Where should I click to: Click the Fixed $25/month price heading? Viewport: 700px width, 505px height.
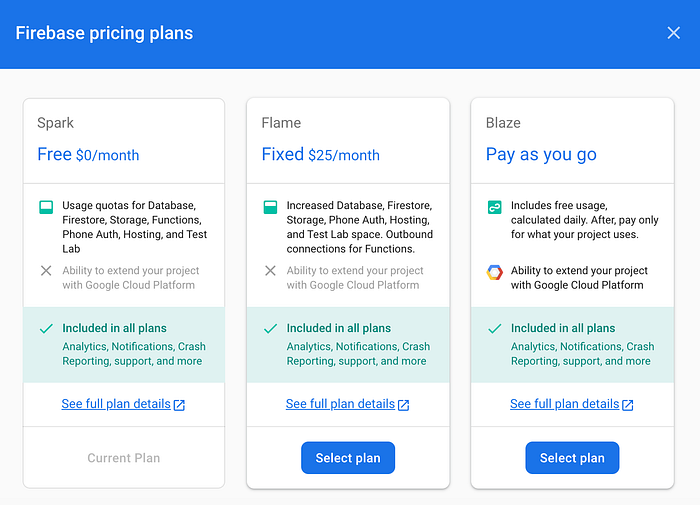click(321, 155)
